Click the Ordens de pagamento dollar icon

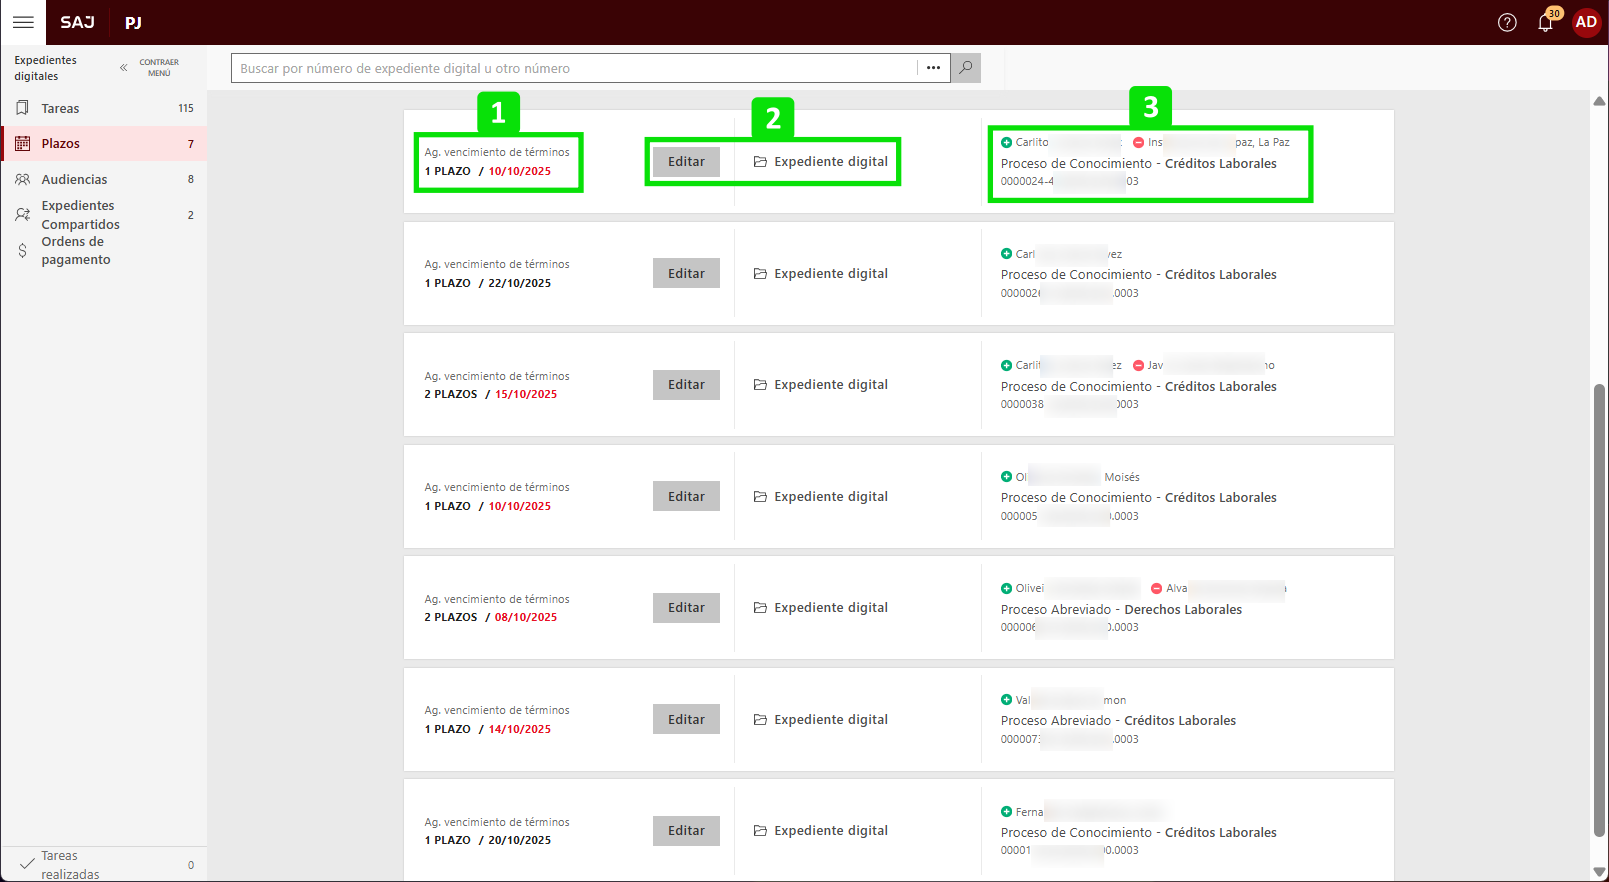coord(23,251)
